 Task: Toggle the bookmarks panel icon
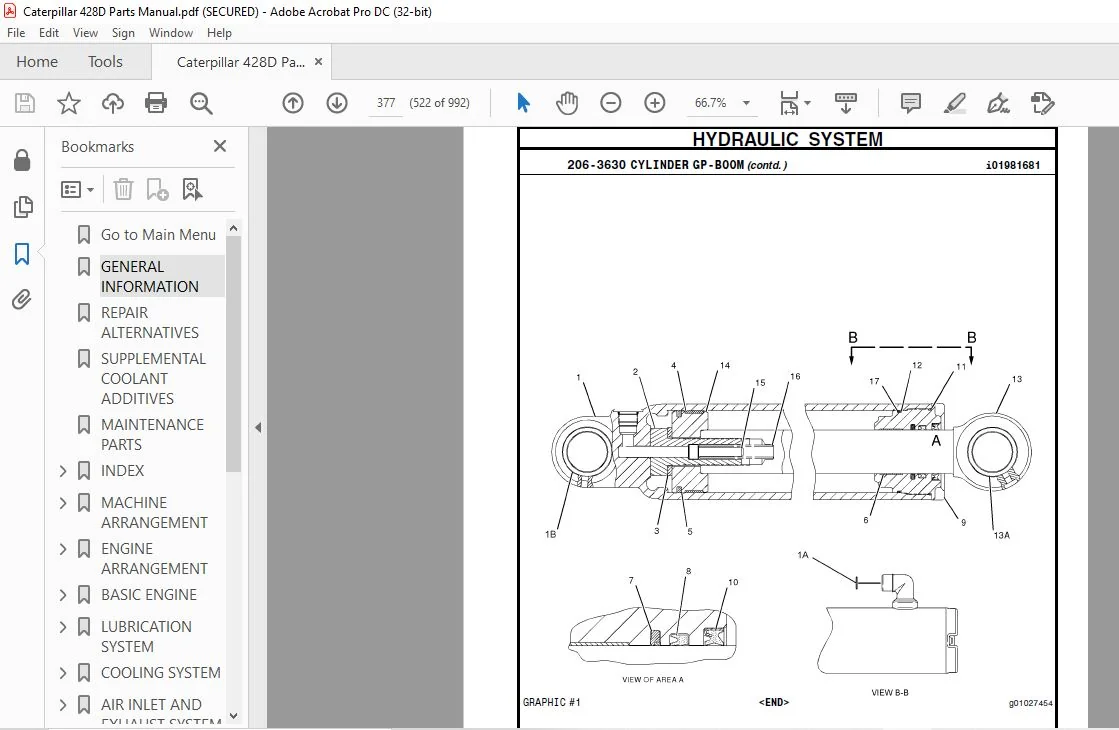[22, 253]
